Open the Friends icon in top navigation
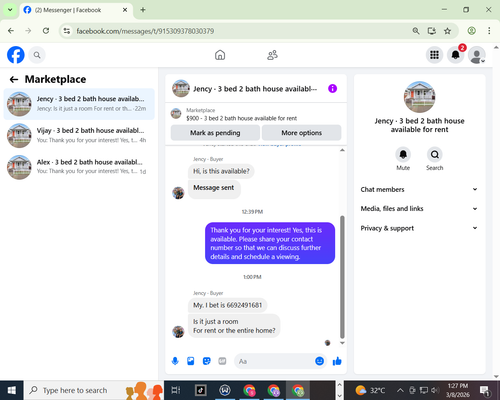The height and width of the screenshot is (400, 500). [x=272, y=55]
